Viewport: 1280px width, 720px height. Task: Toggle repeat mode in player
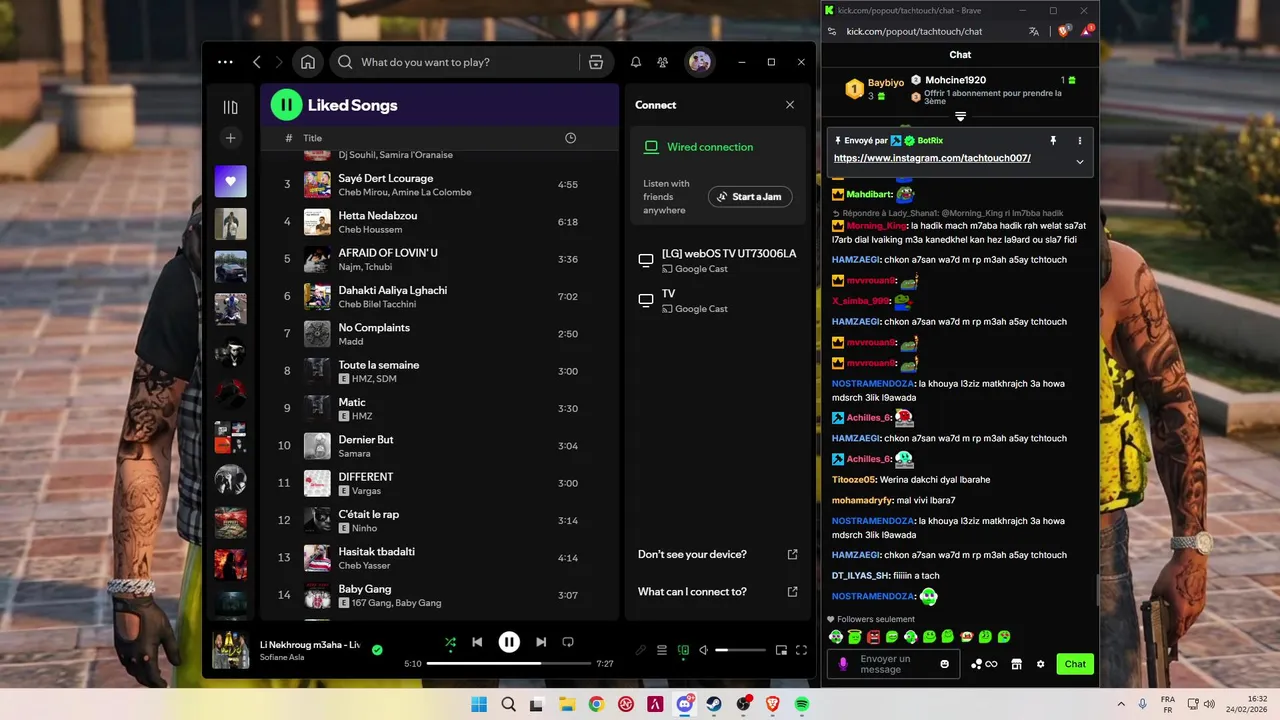tap(568, 642)
